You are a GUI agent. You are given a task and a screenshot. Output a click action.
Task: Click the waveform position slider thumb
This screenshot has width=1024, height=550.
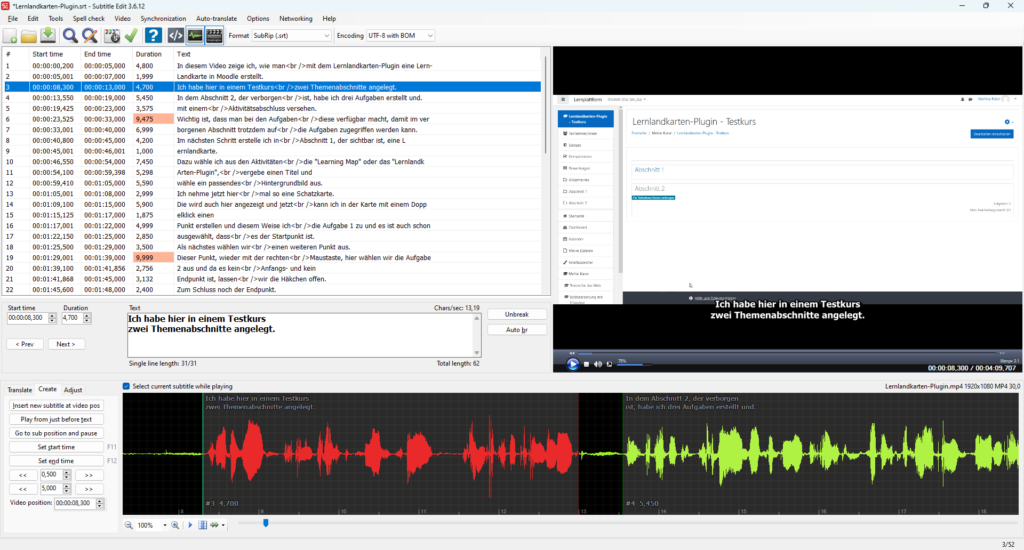(x=266, y=523)
